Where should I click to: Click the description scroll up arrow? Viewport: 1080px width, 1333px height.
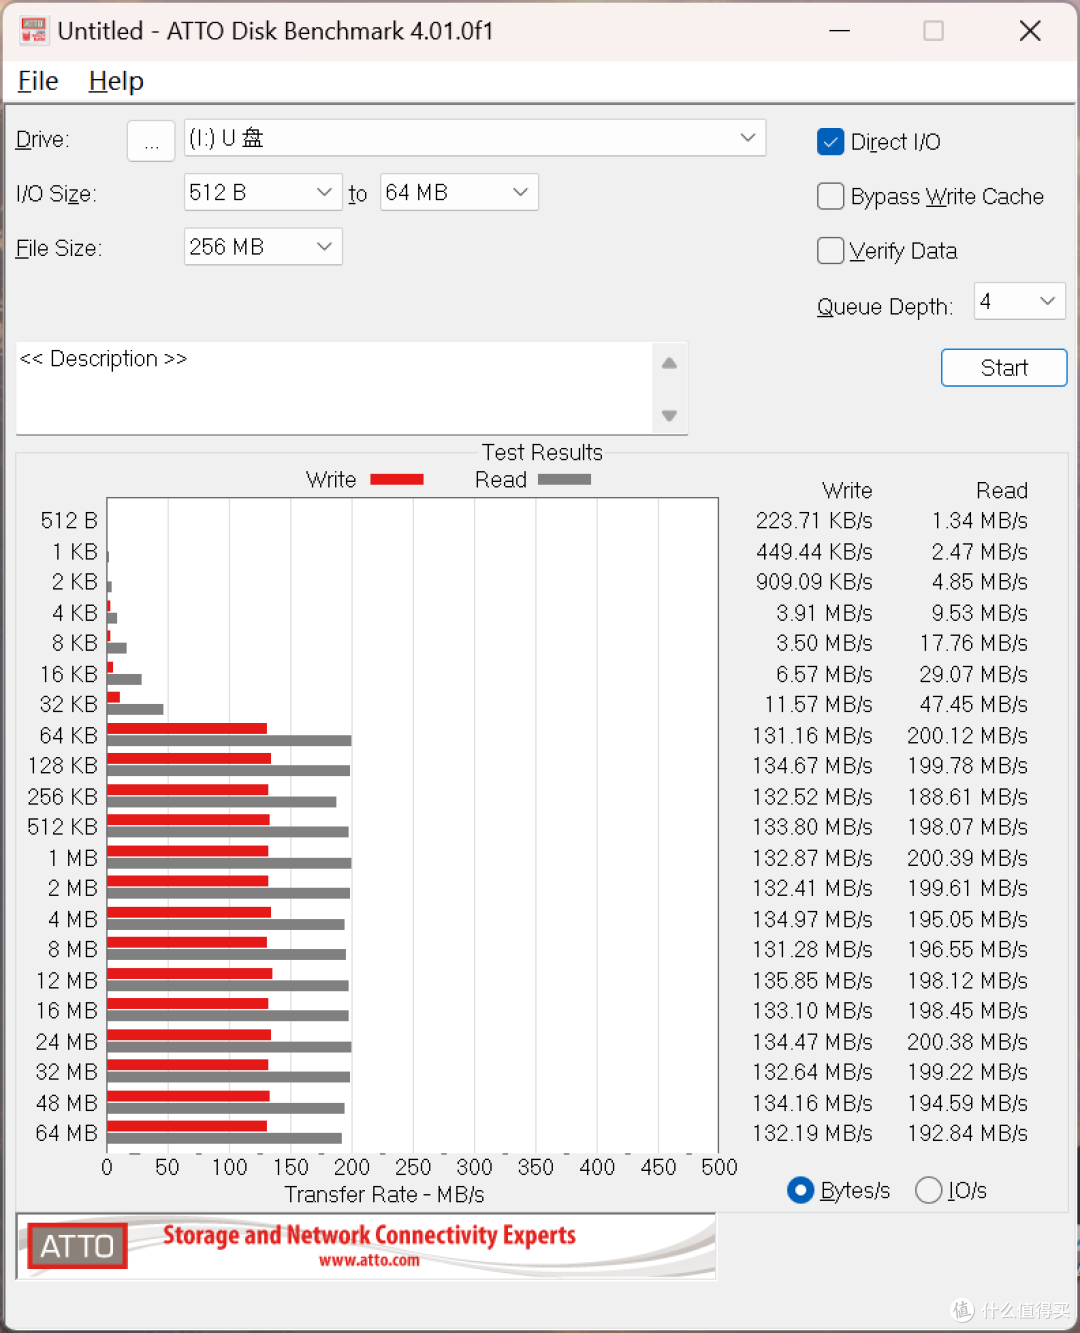tap(669, 363)
